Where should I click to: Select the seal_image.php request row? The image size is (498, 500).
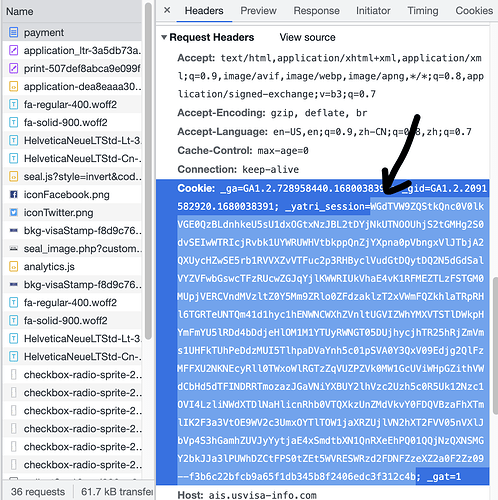72,249
